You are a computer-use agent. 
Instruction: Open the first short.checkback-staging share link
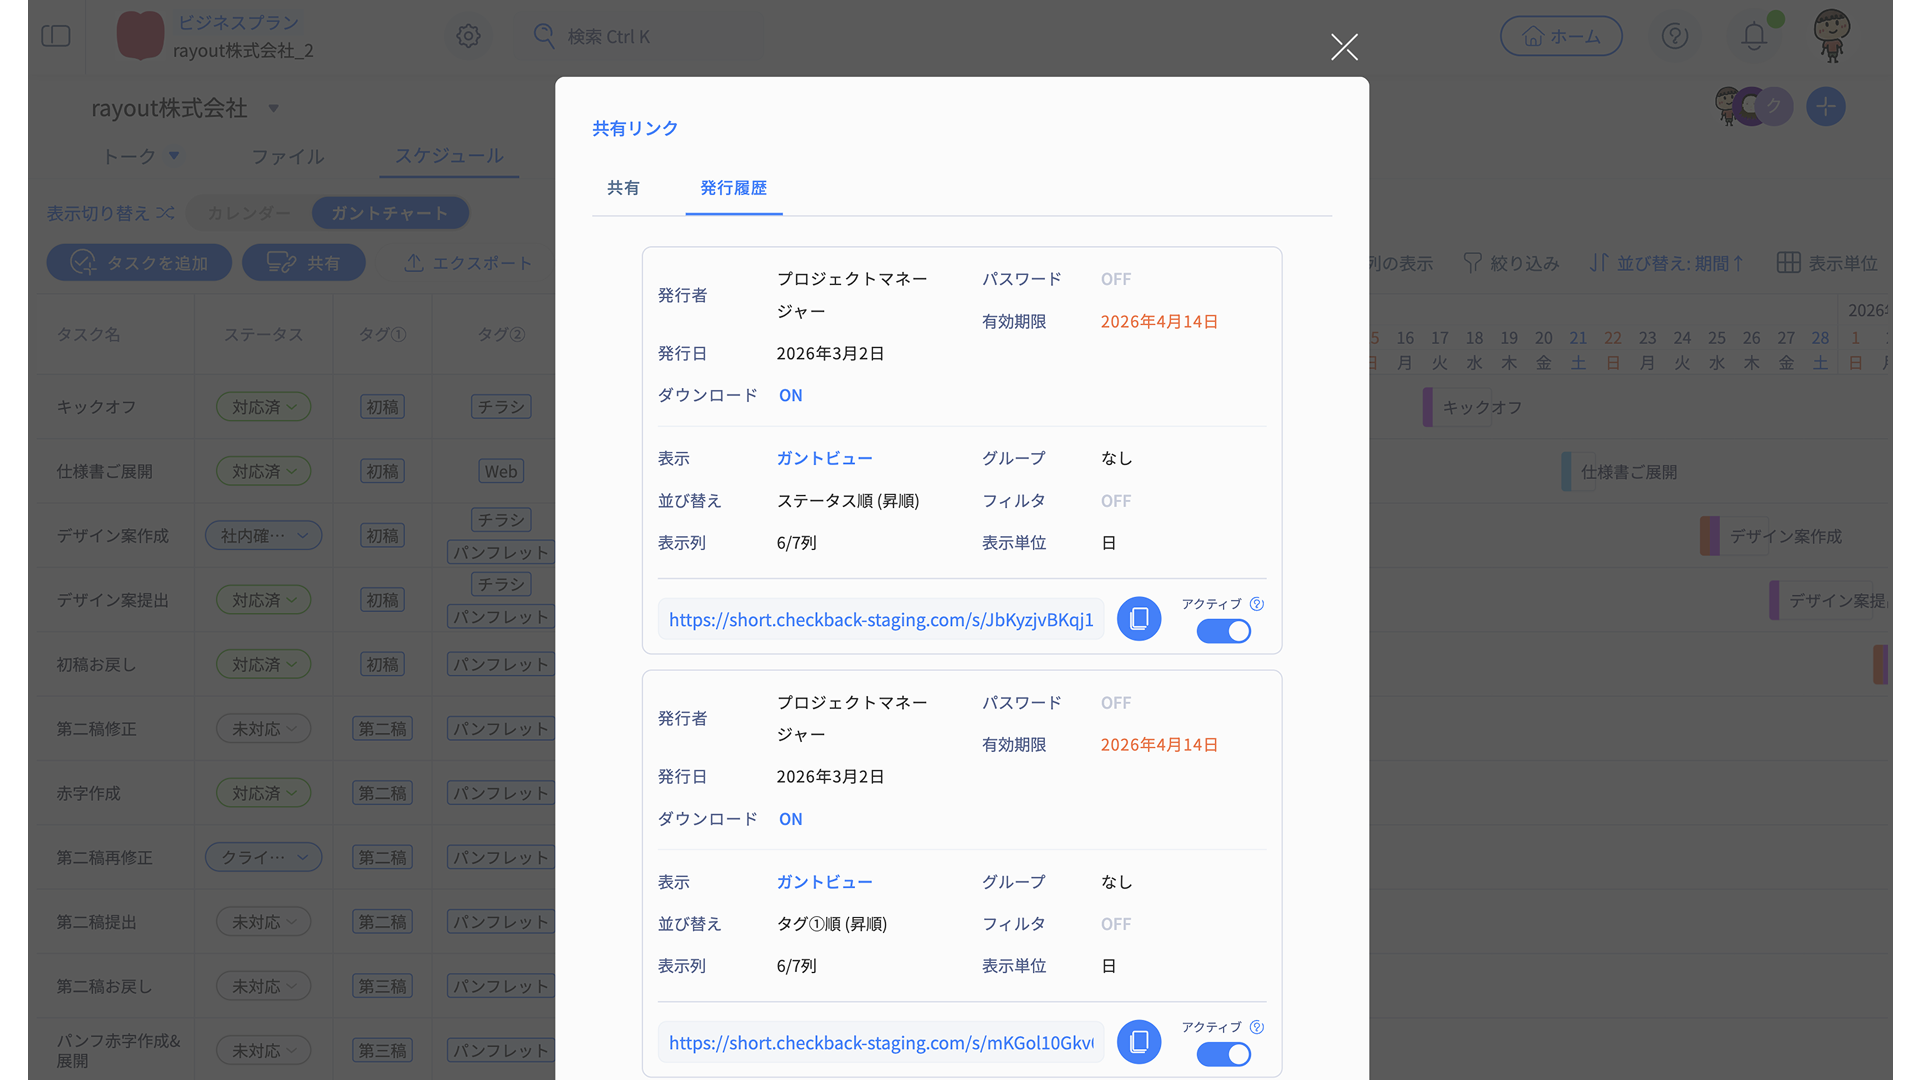880,620
